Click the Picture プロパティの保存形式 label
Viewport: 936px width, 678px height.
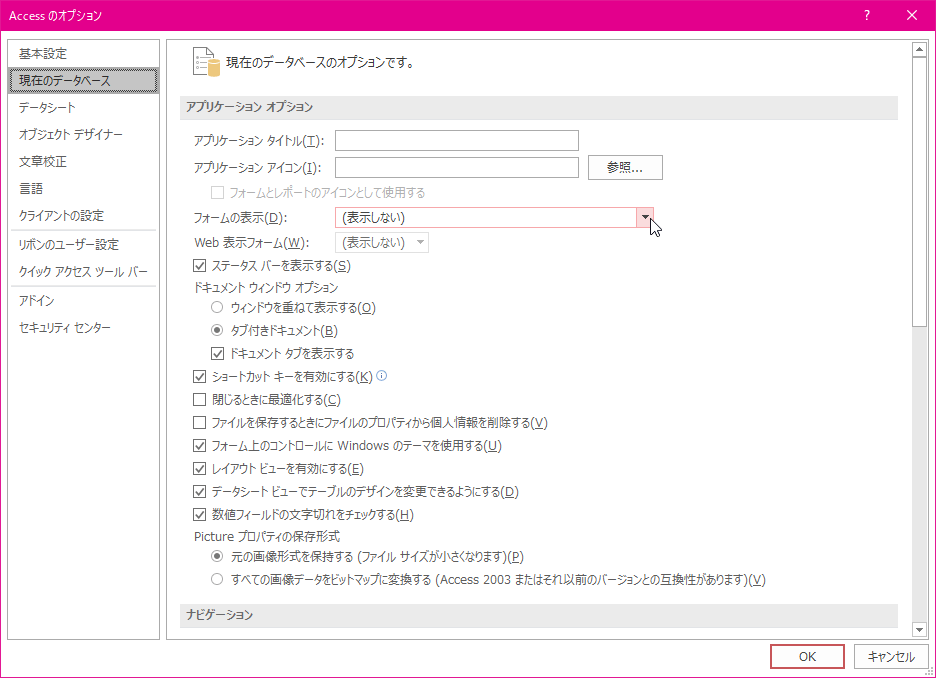[x=267, y=536]
